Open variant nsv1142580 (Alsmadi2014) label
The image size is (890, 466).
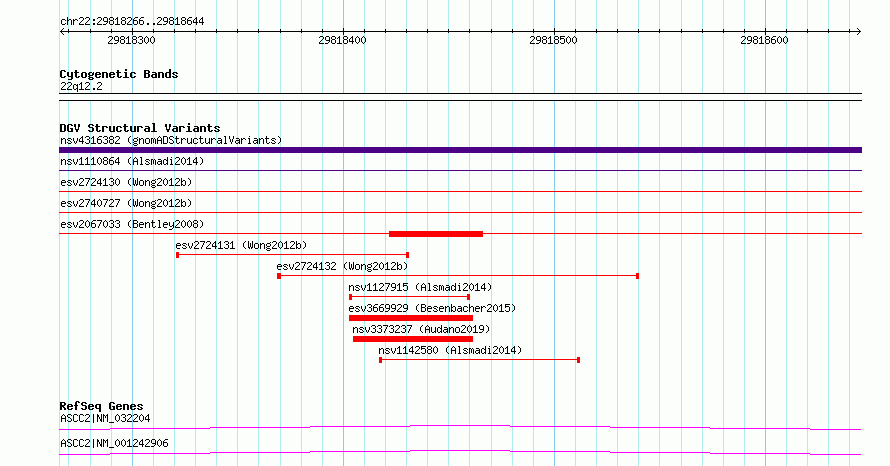point(450,351)
